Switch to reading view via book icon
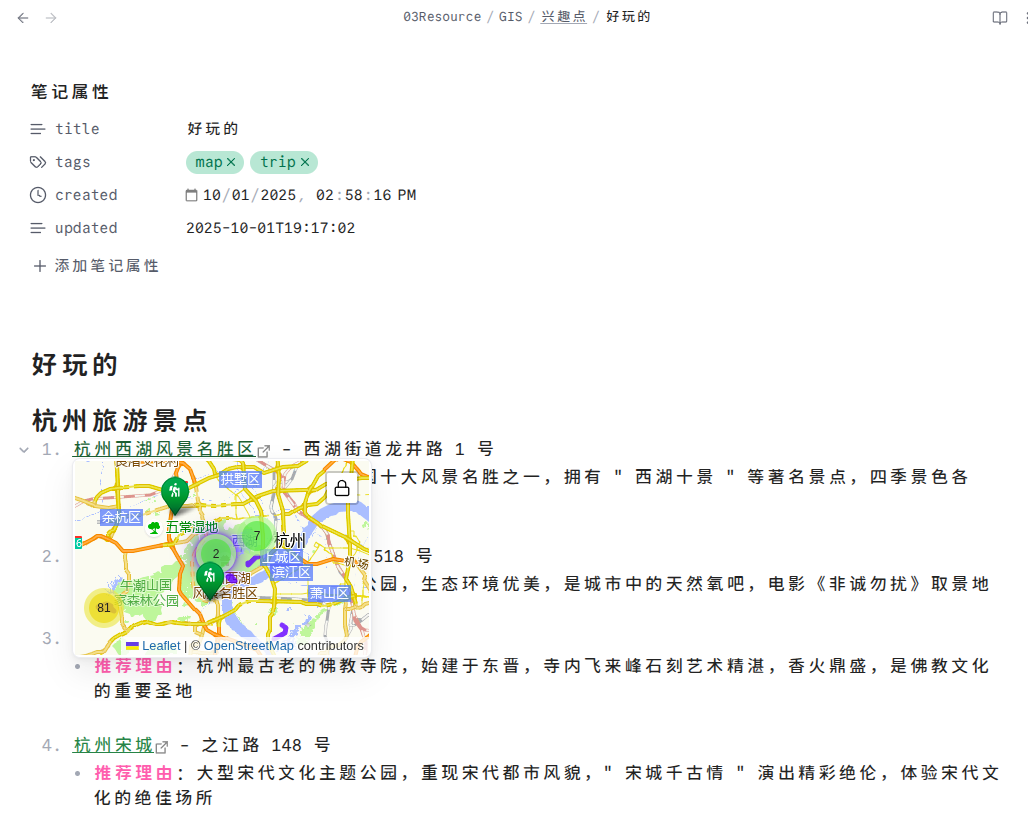Viewport: 1028px width, 822px height. 999,17
